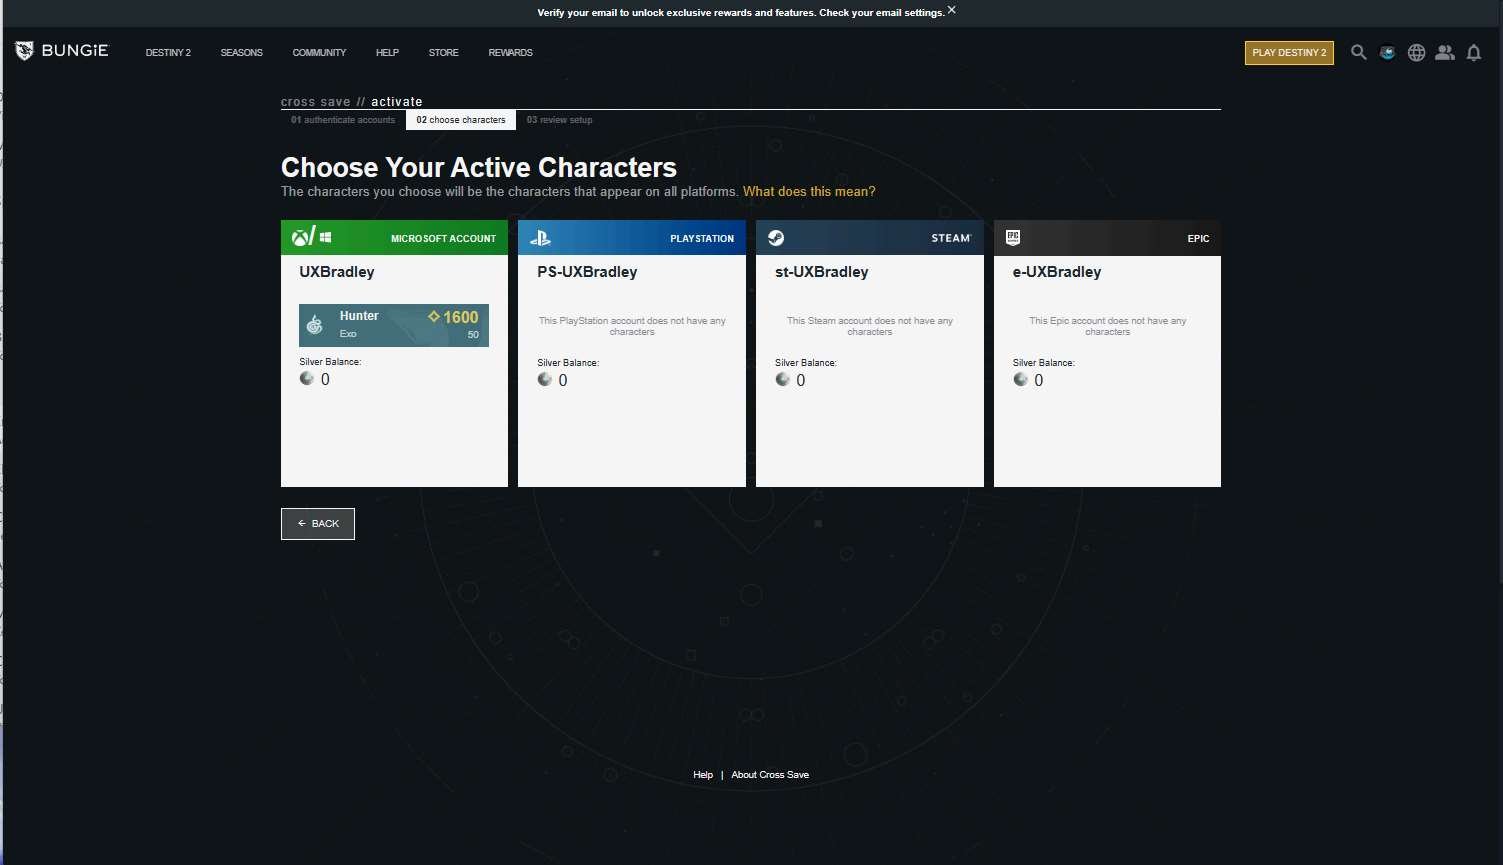Click the PlayStation card header
Viewport: 1503px width, 865px height.
coord(632,238)
